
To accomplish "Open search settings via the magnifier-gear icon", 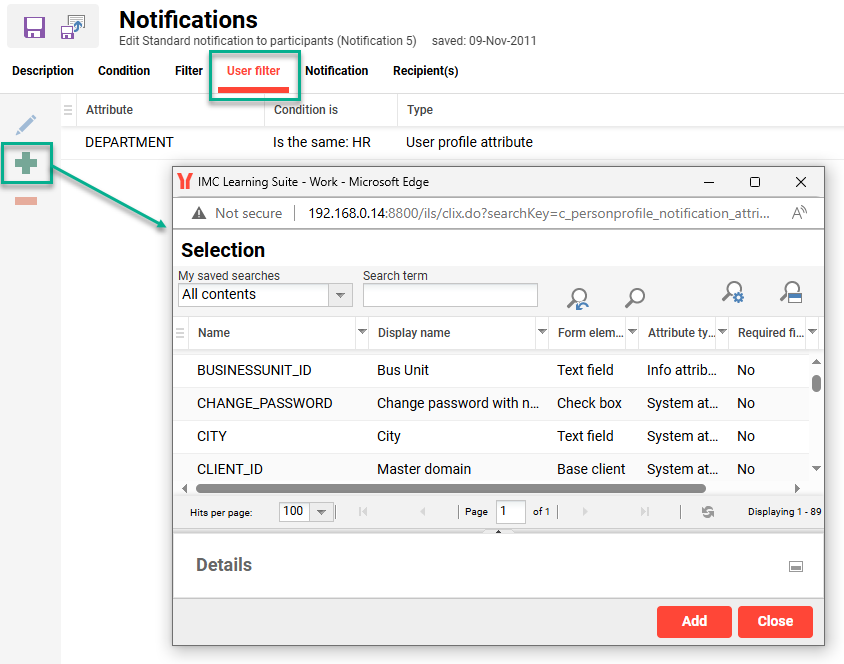I will point(733,292).
